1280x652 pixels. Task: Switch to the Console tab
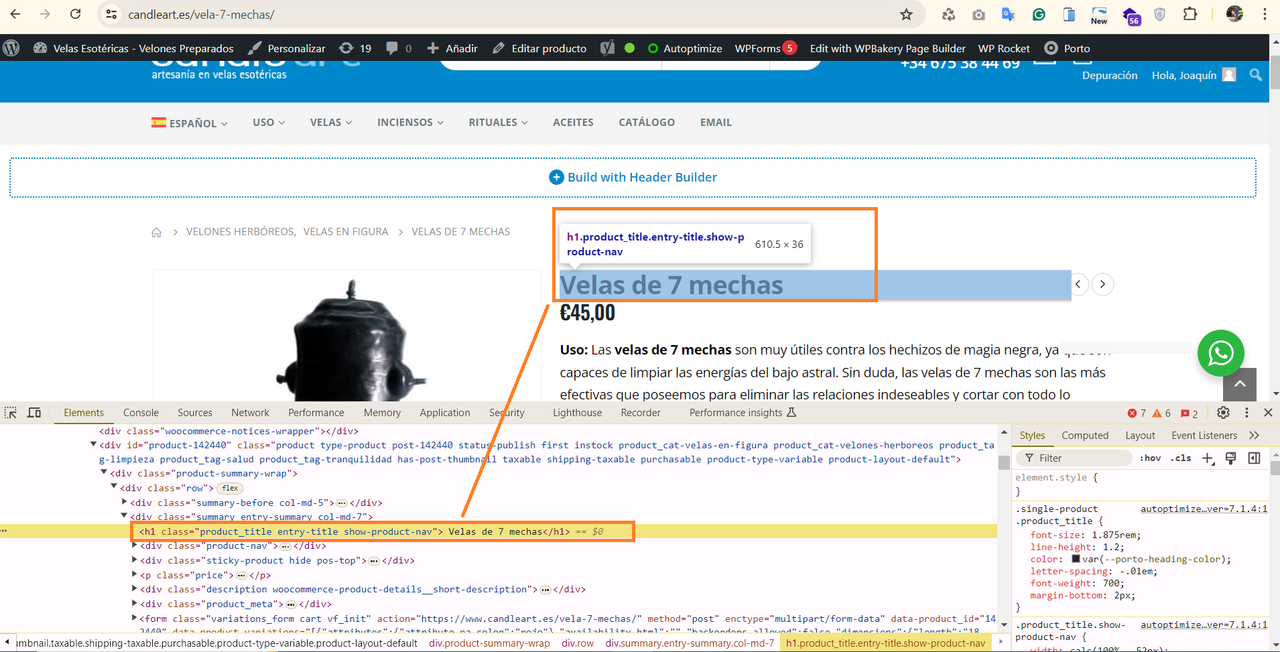(141, 412)
